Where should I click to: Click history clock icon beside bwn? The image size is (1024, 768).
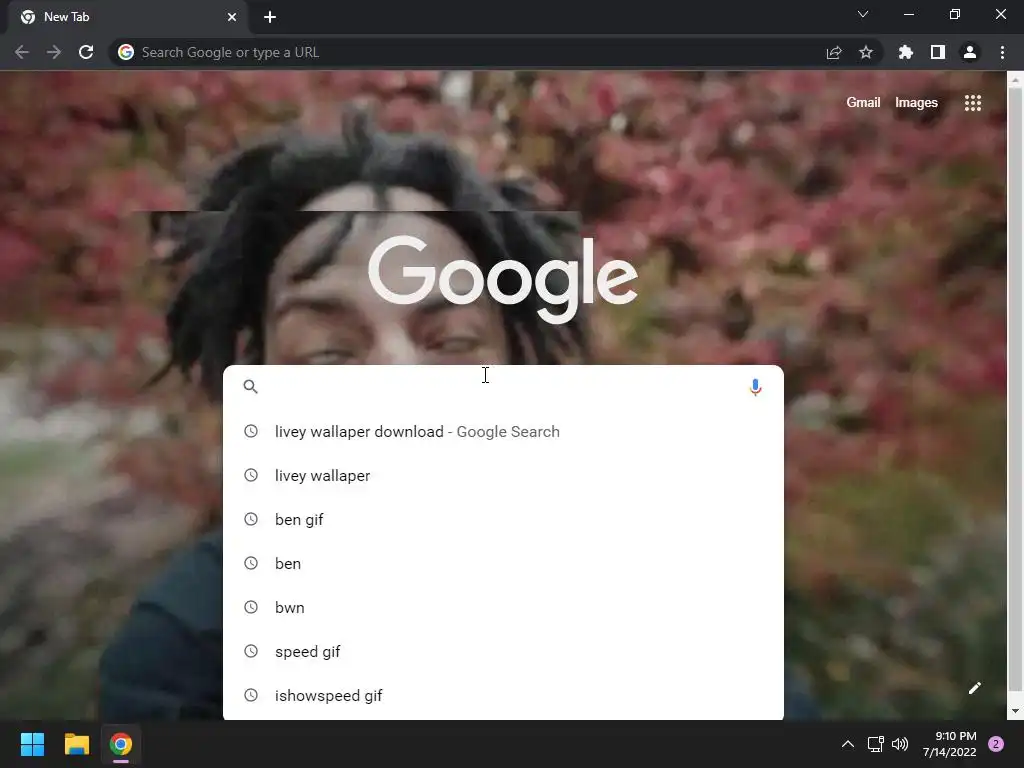click(x=251, y=607)
